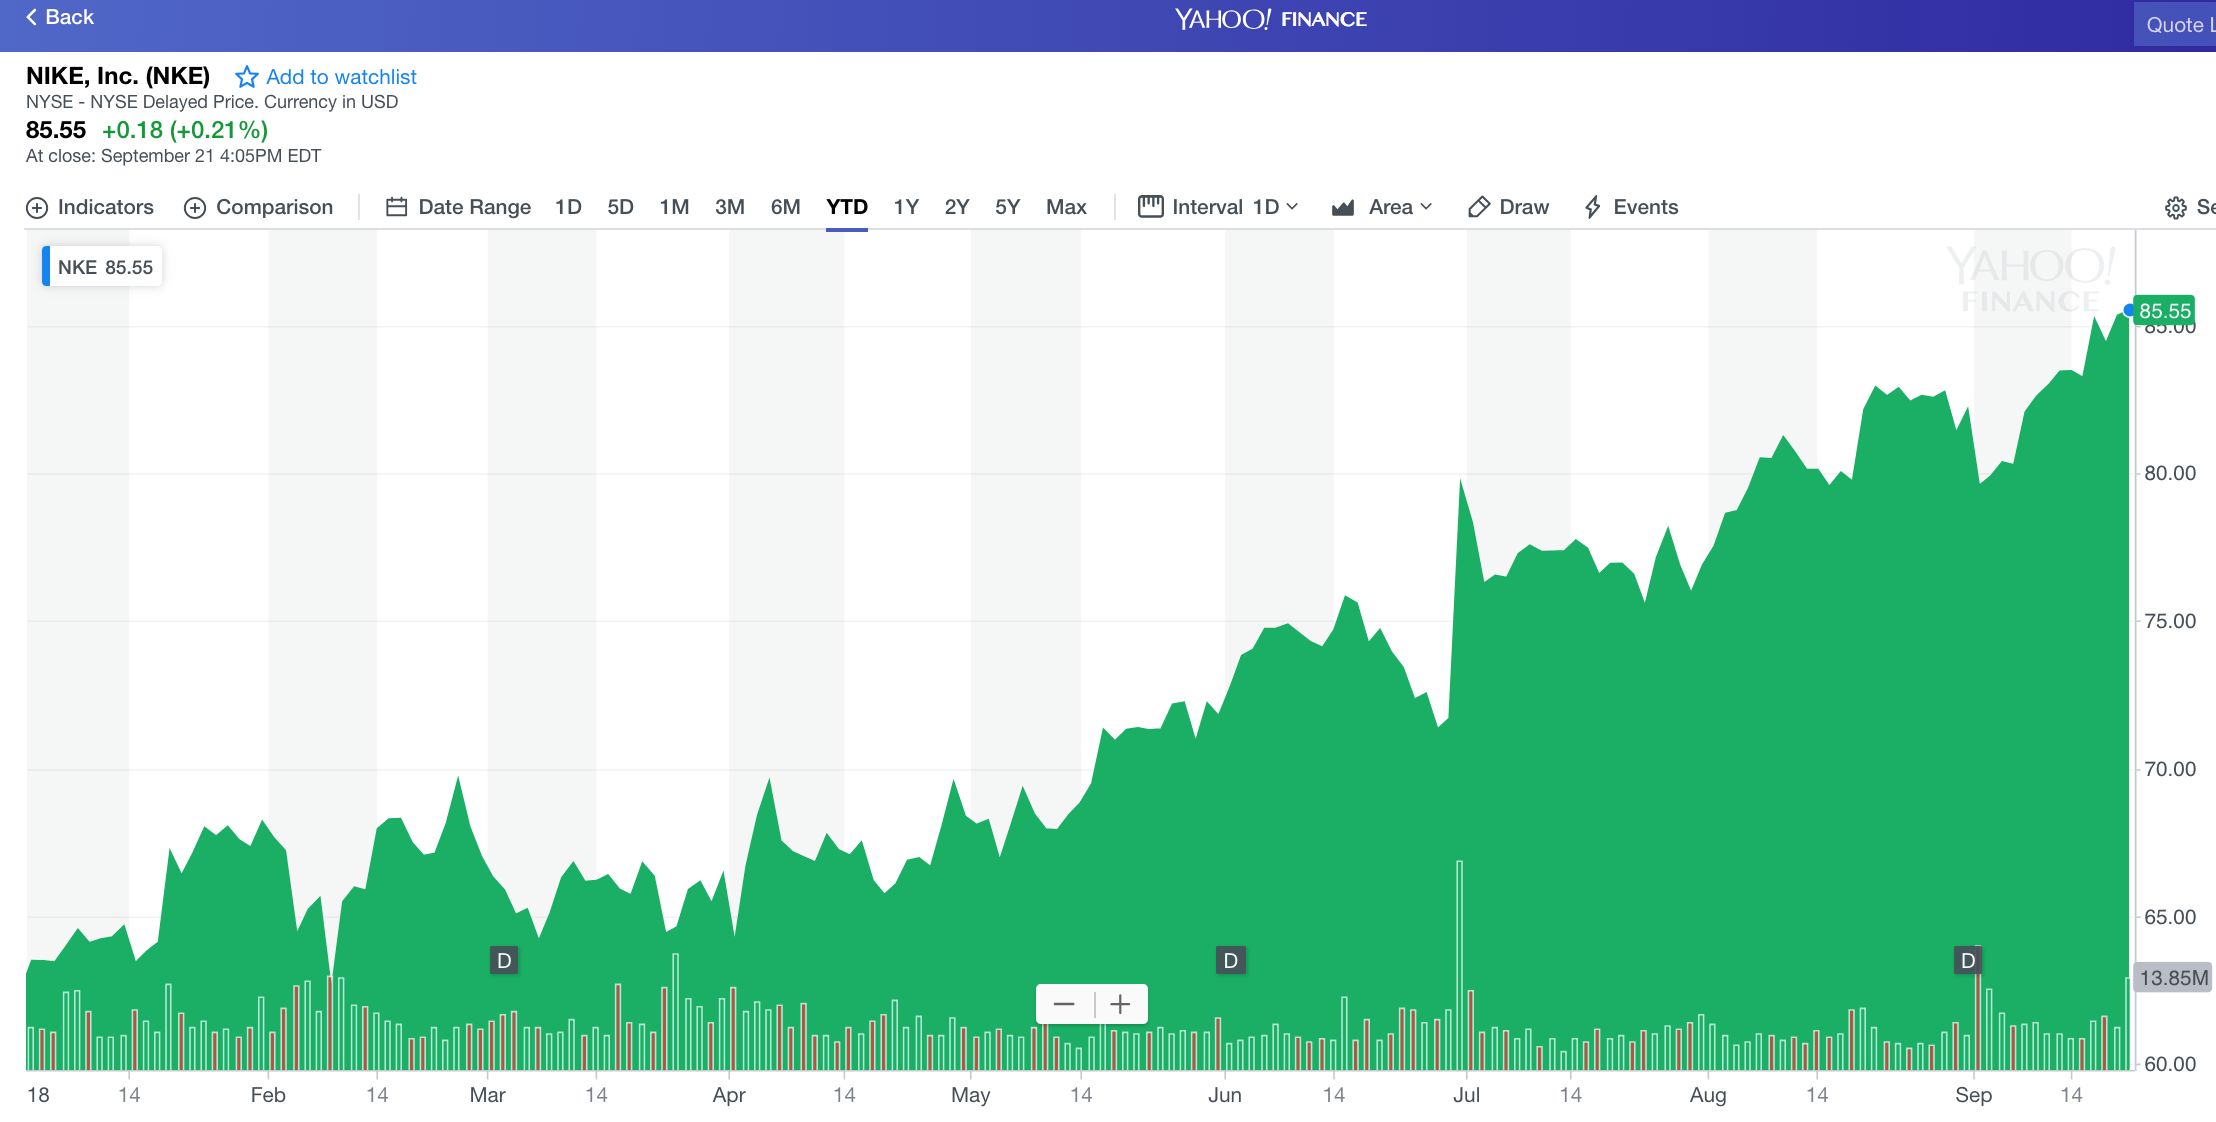Click the watchlist star icon
Viewport: 2216px width, 1122px height.
coord(246,77)
